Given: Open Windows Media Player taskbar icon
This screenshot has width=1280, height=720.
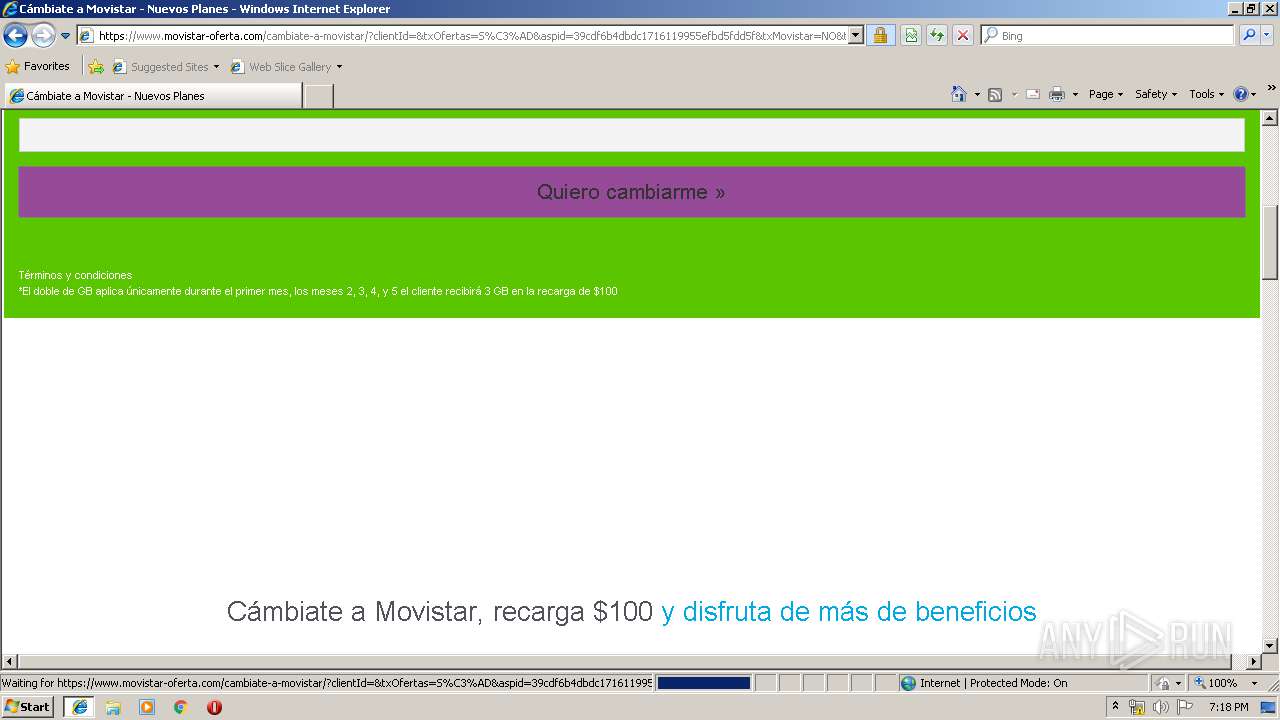Looking at the screenshot, I should pos(147,707).
